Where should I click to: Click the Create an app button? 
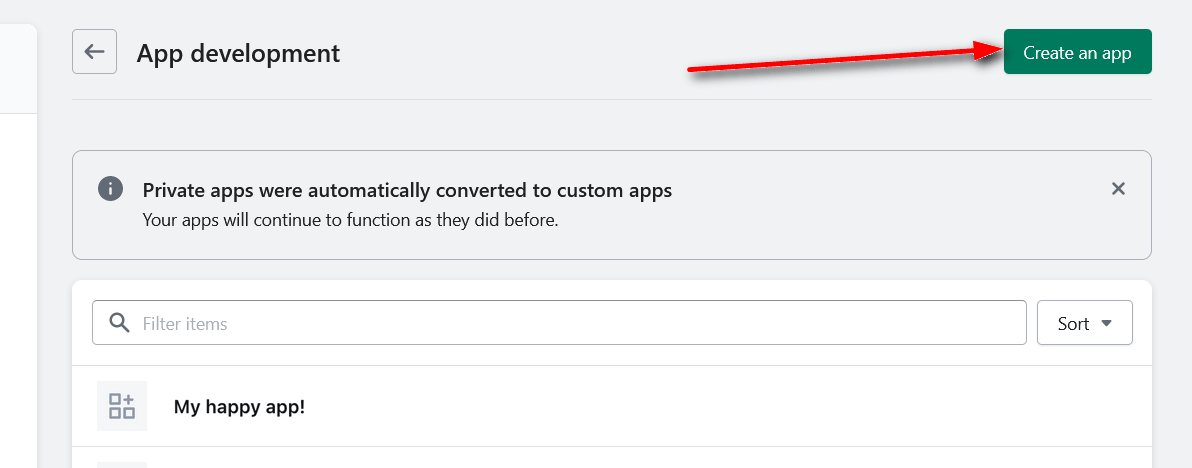click(x=1077, y=52)
